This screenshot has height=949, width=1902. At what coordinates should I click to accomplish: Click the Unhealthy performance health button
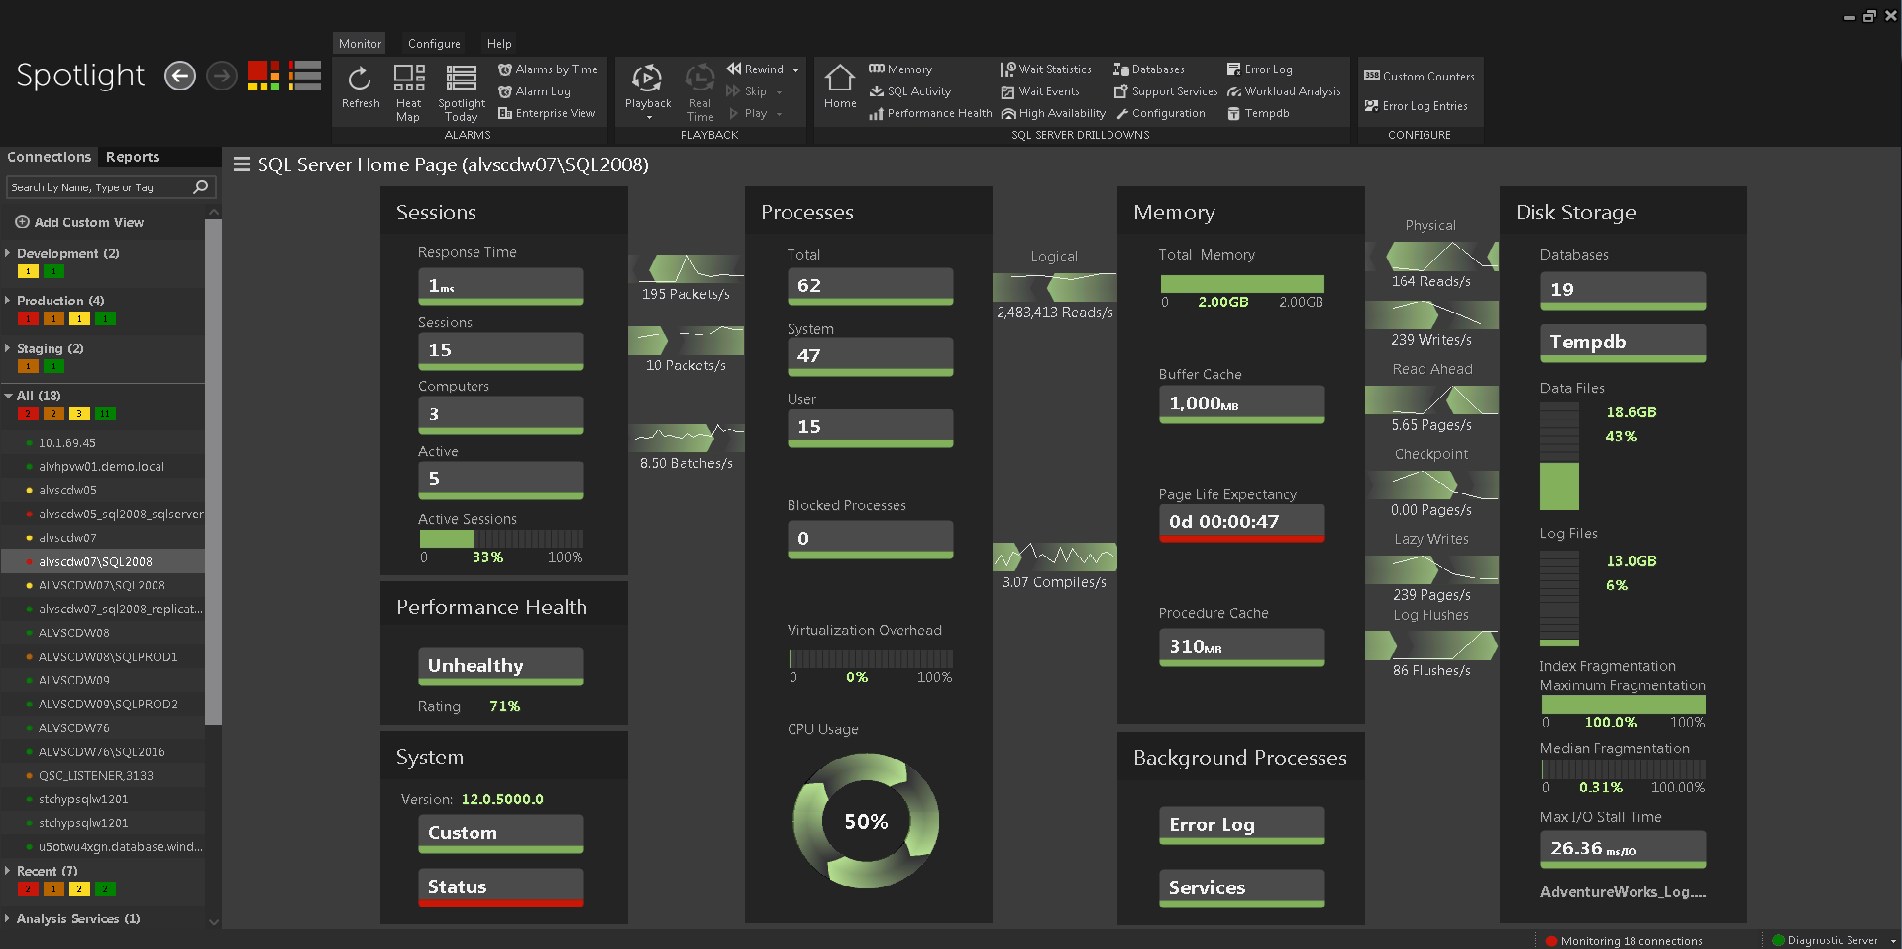tap(500, 666)
